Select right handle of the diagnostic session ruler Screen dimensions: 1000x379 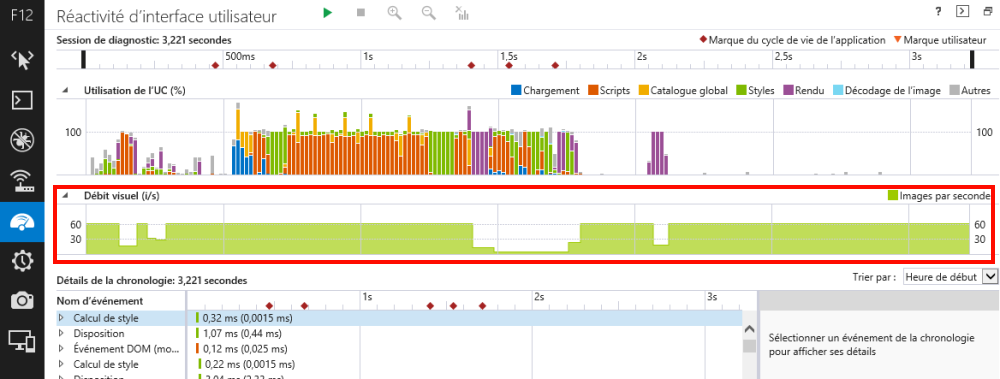(972, 59)
